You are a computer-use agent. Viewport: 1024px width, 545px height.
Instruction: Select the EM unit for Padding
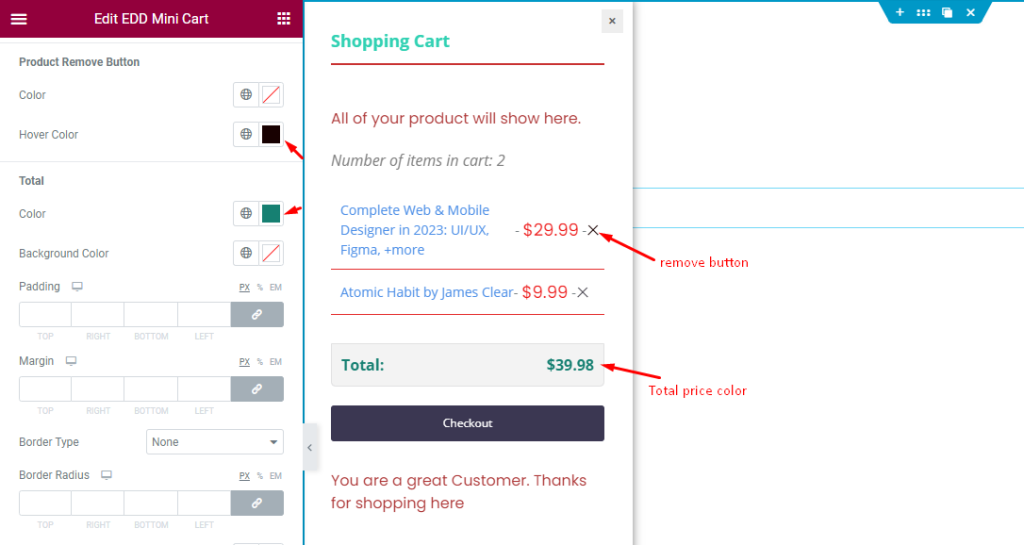point(276,287)
